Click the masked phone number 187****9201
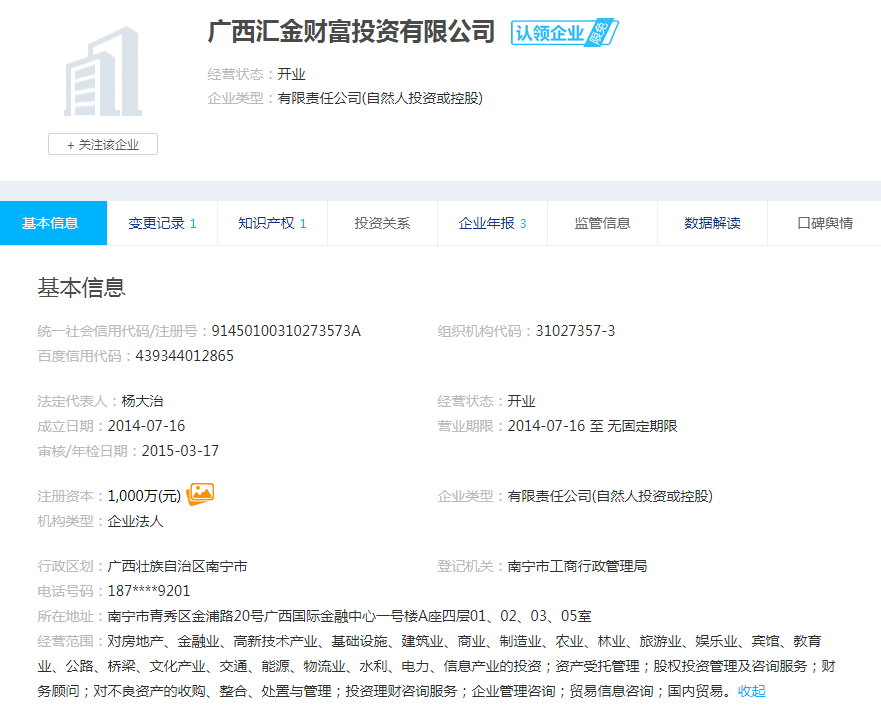This screenshot has height=719, width=881. [x=149, y=591]
